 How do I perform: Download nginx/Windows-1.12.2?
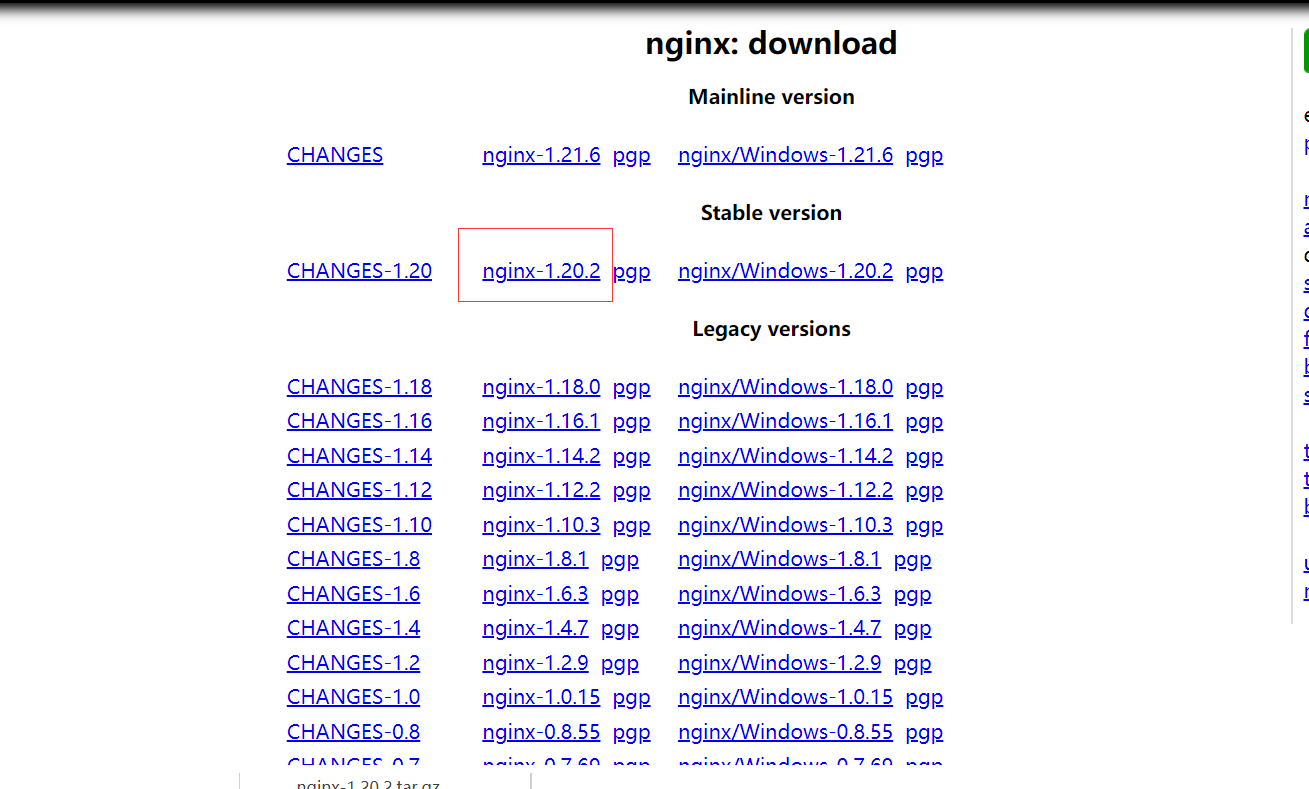pos(785,490)
